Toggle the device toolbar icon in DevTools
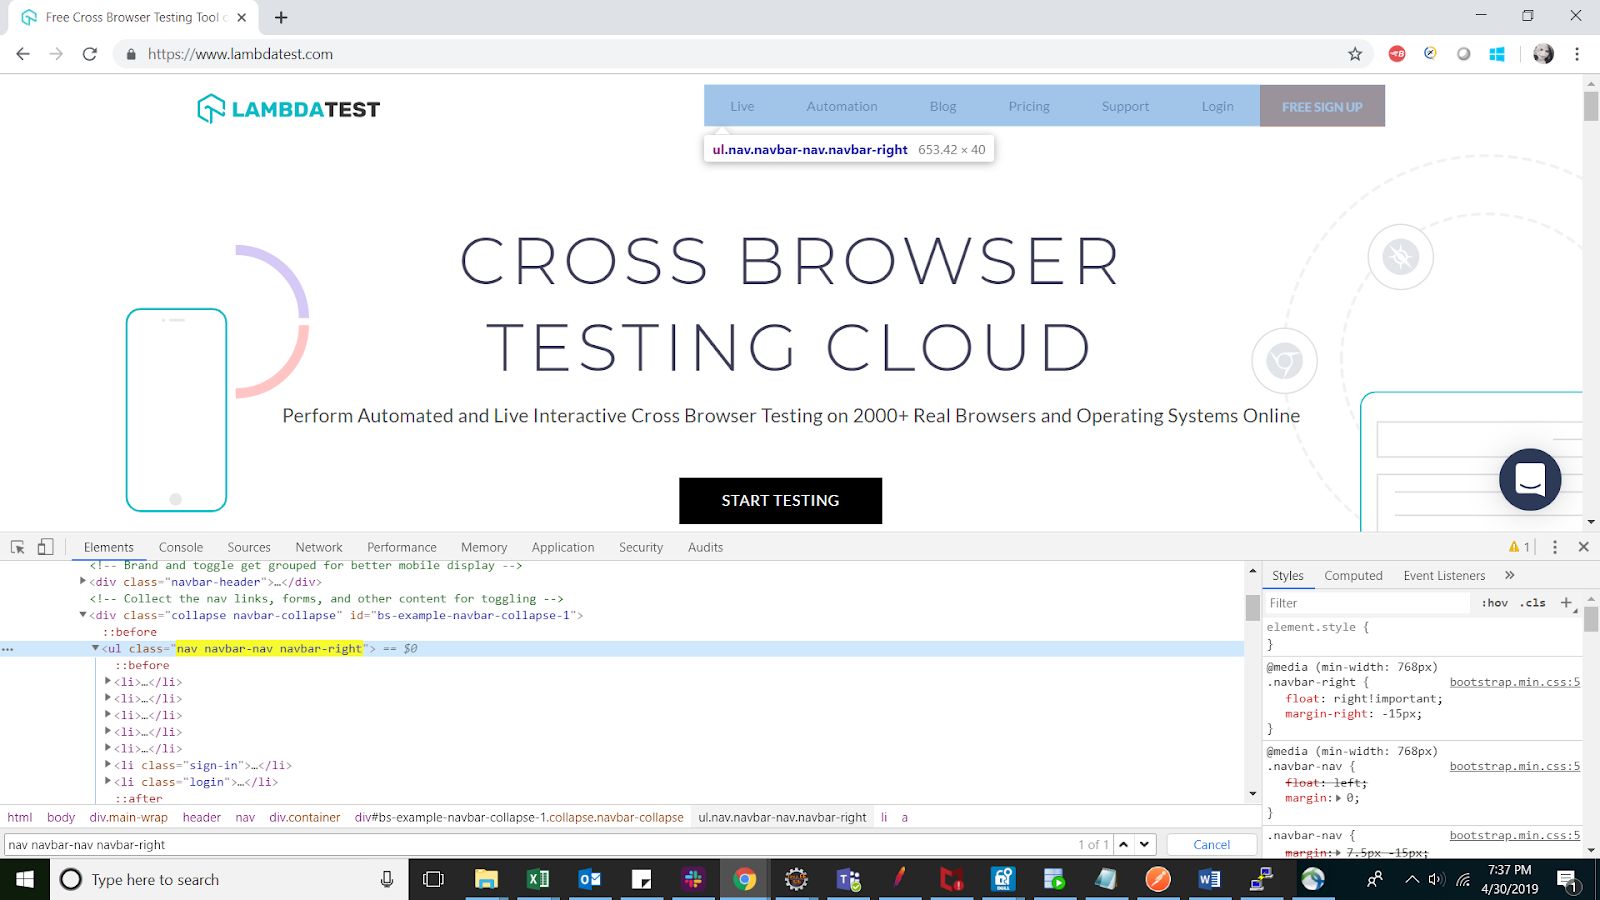Screen dimensions: 1600x900 45,547
